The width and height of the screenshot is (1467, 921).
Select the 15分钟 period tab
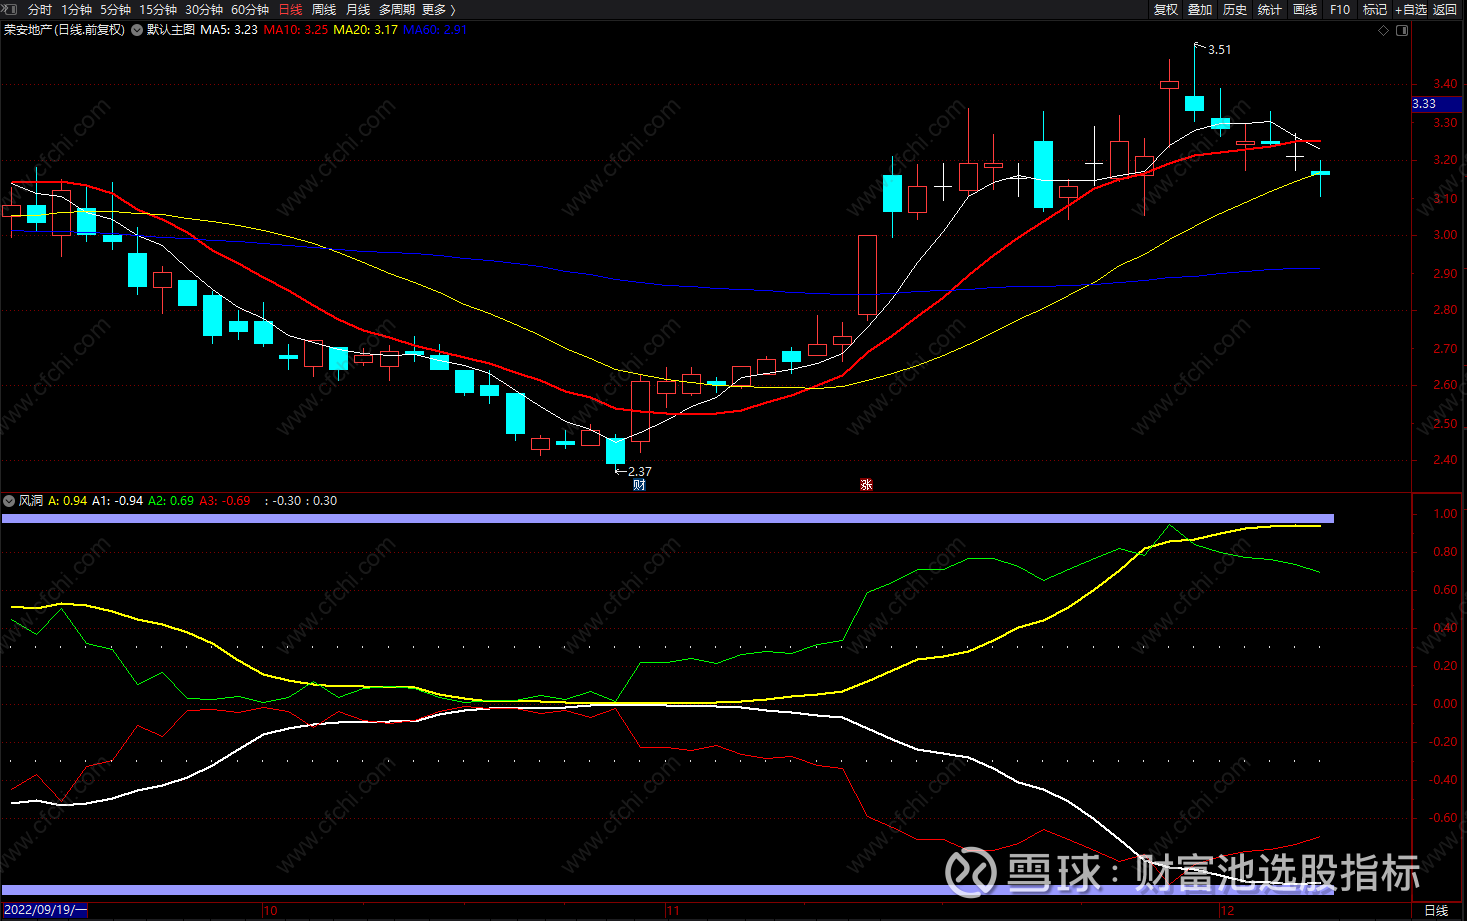pyautogui.click(x=158, y=9)
